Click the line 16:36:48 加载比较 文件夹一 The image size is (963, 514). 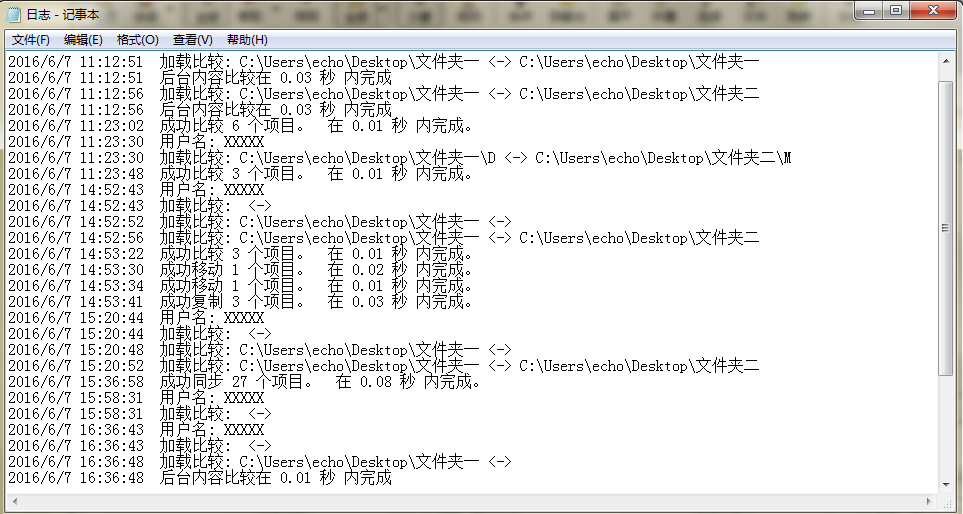(x=259, y=461)
